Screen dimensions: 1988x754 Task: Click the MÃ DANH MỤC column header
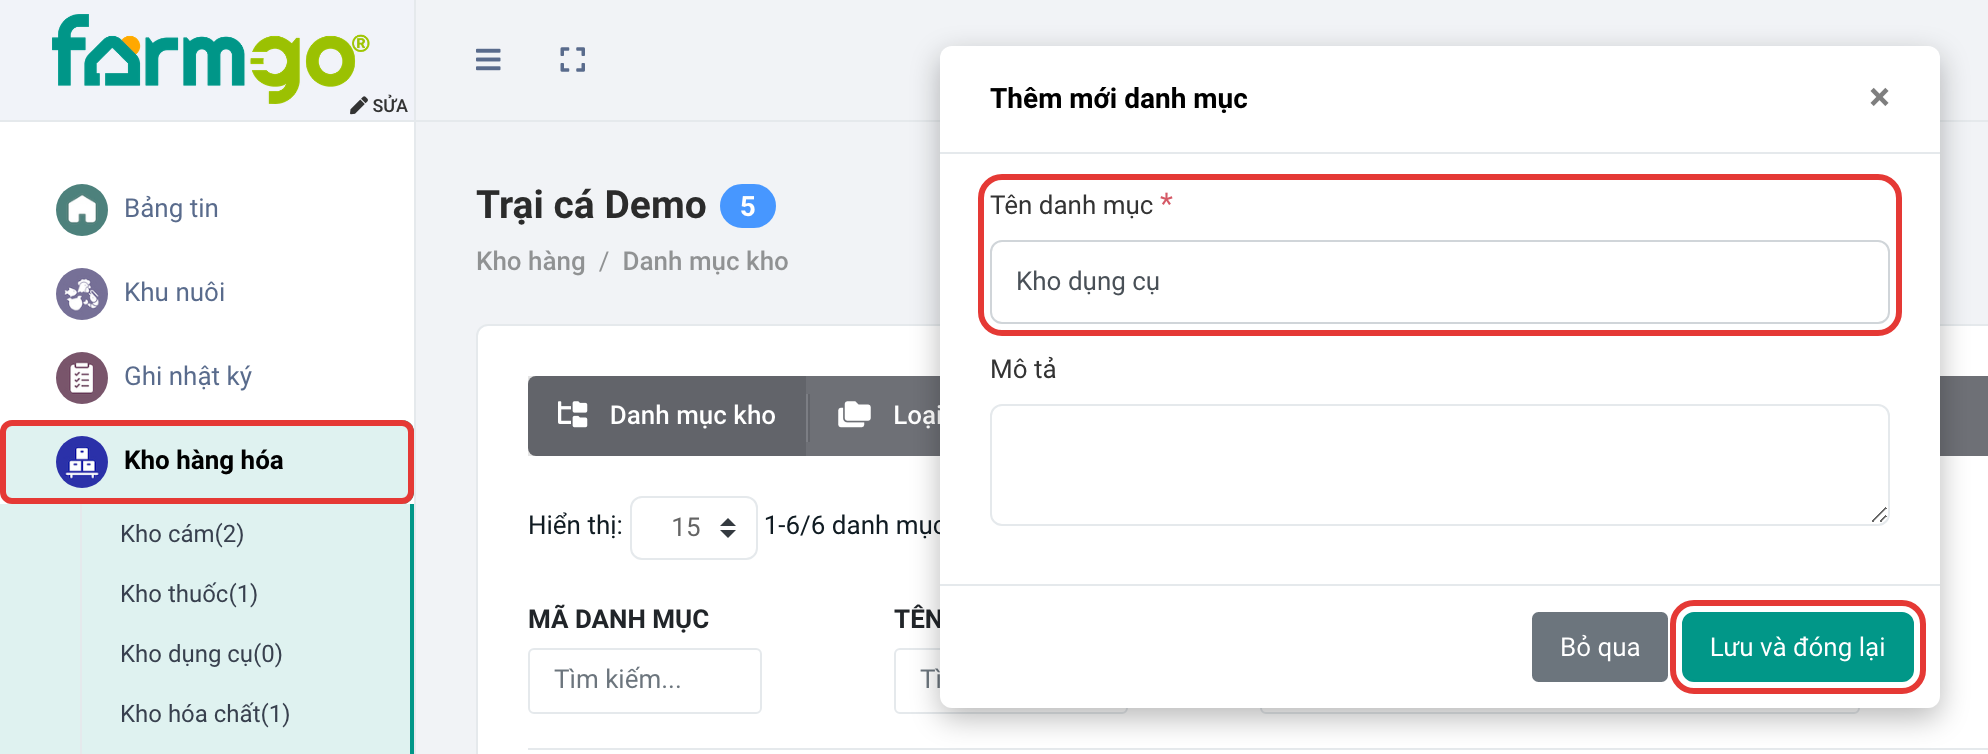(x=618, y=620)
